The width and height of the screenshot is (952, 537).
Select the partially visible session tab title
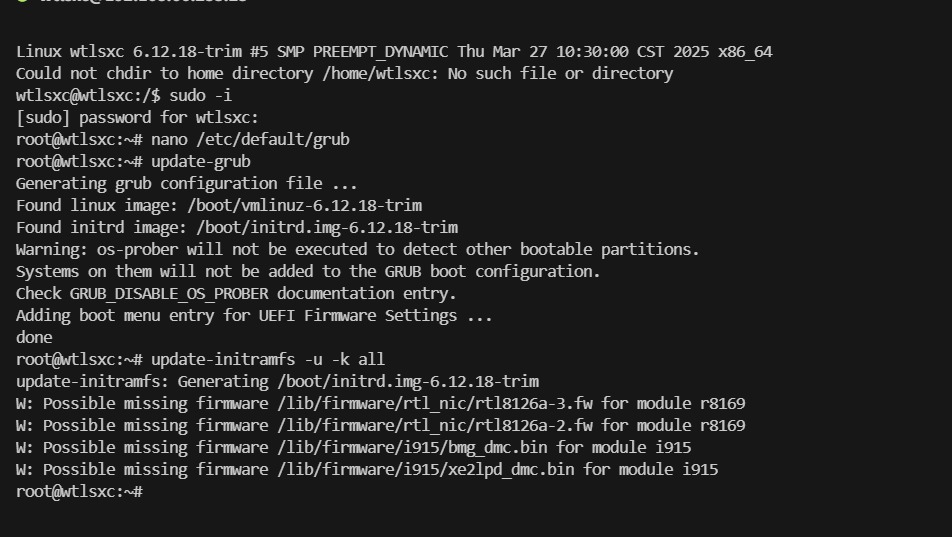(143, 1)
